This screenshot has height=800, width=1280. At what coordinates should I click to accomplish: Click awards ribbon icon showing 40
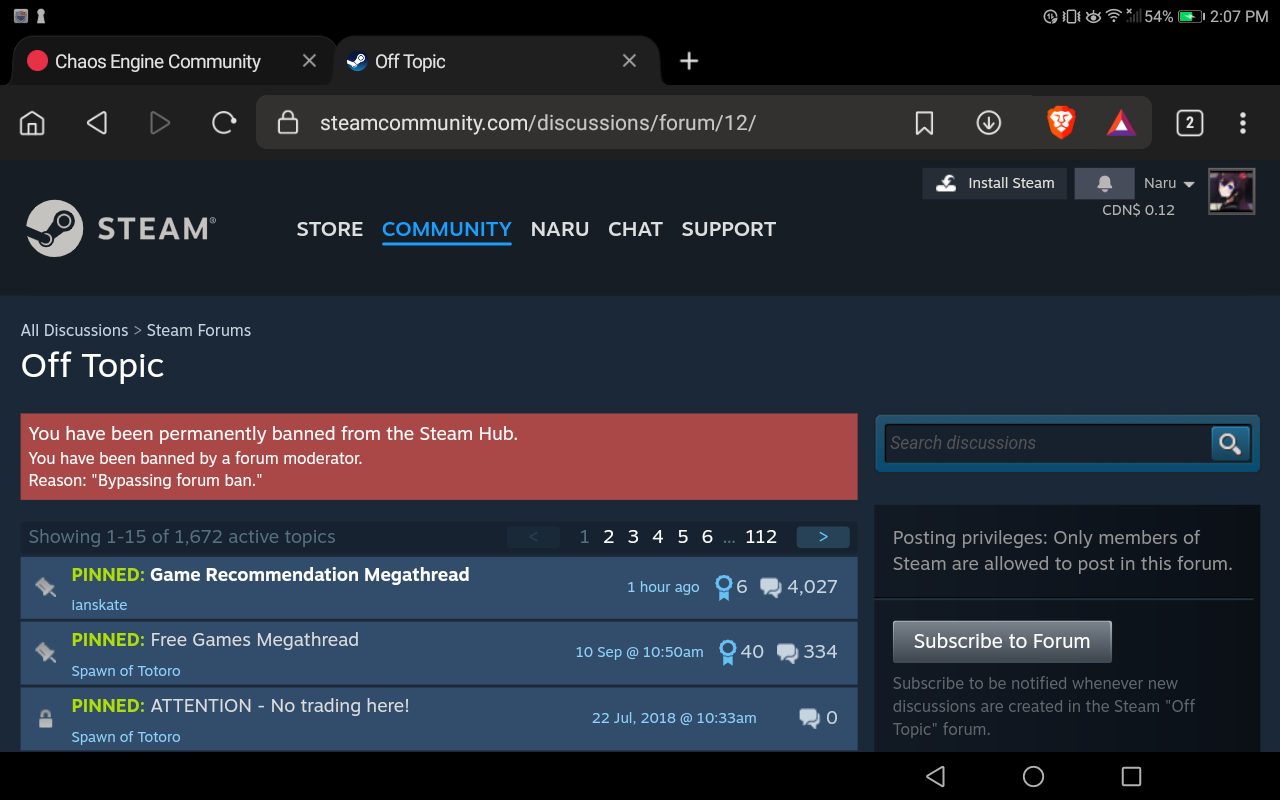728,653
